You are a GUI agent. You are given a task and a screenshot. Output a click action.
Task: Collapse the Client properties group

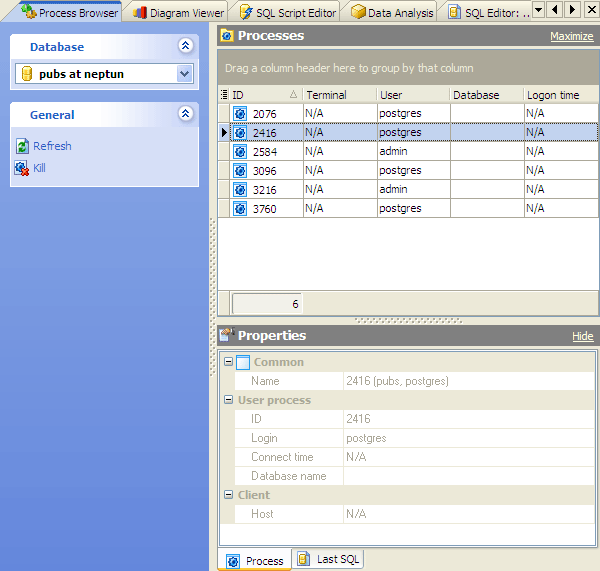click(x=227, y=495)
